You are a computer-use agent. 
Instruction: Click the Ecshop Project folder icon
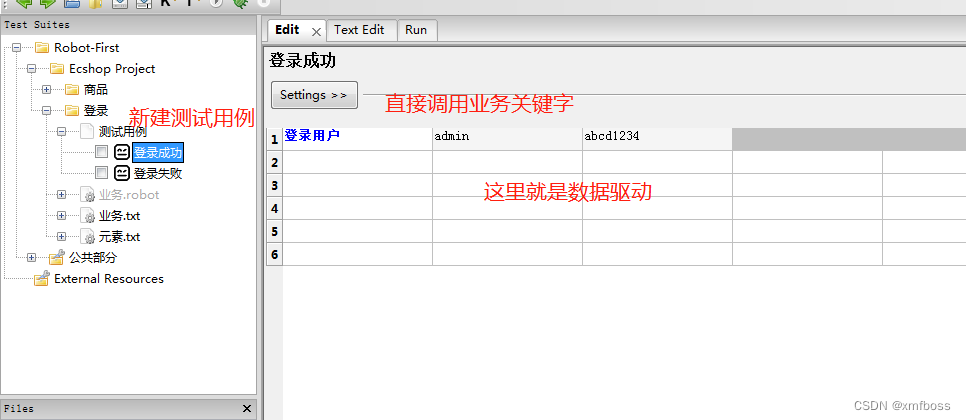coord(57,69)
